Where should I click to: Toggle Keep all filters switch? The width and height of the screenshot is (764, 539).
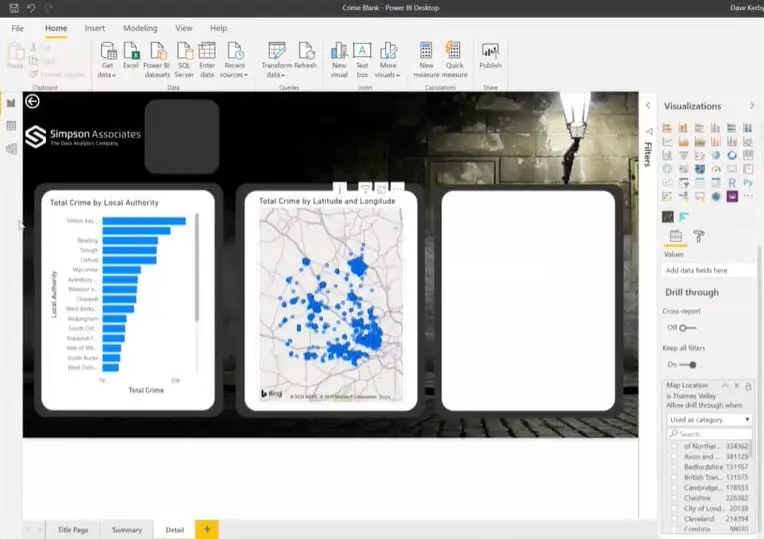688,365
